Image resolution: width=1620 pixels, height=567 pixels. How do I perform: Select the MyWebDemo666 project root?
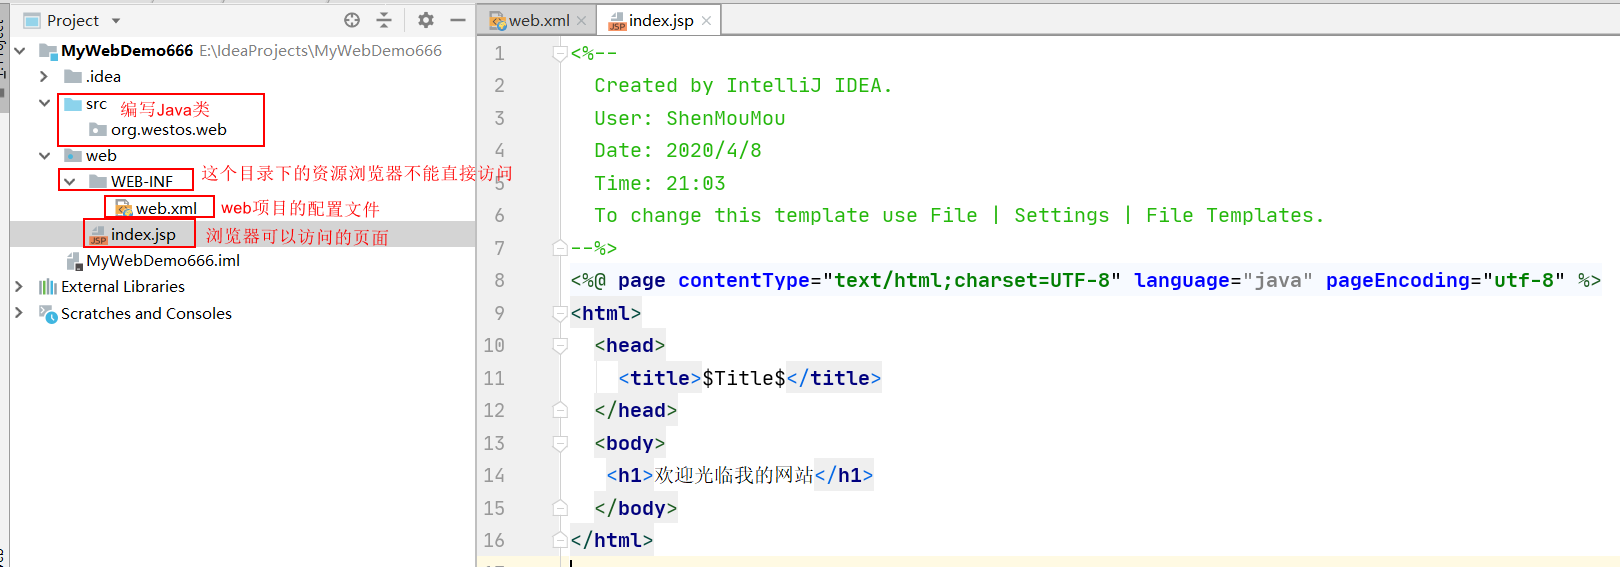click(127, 50)
